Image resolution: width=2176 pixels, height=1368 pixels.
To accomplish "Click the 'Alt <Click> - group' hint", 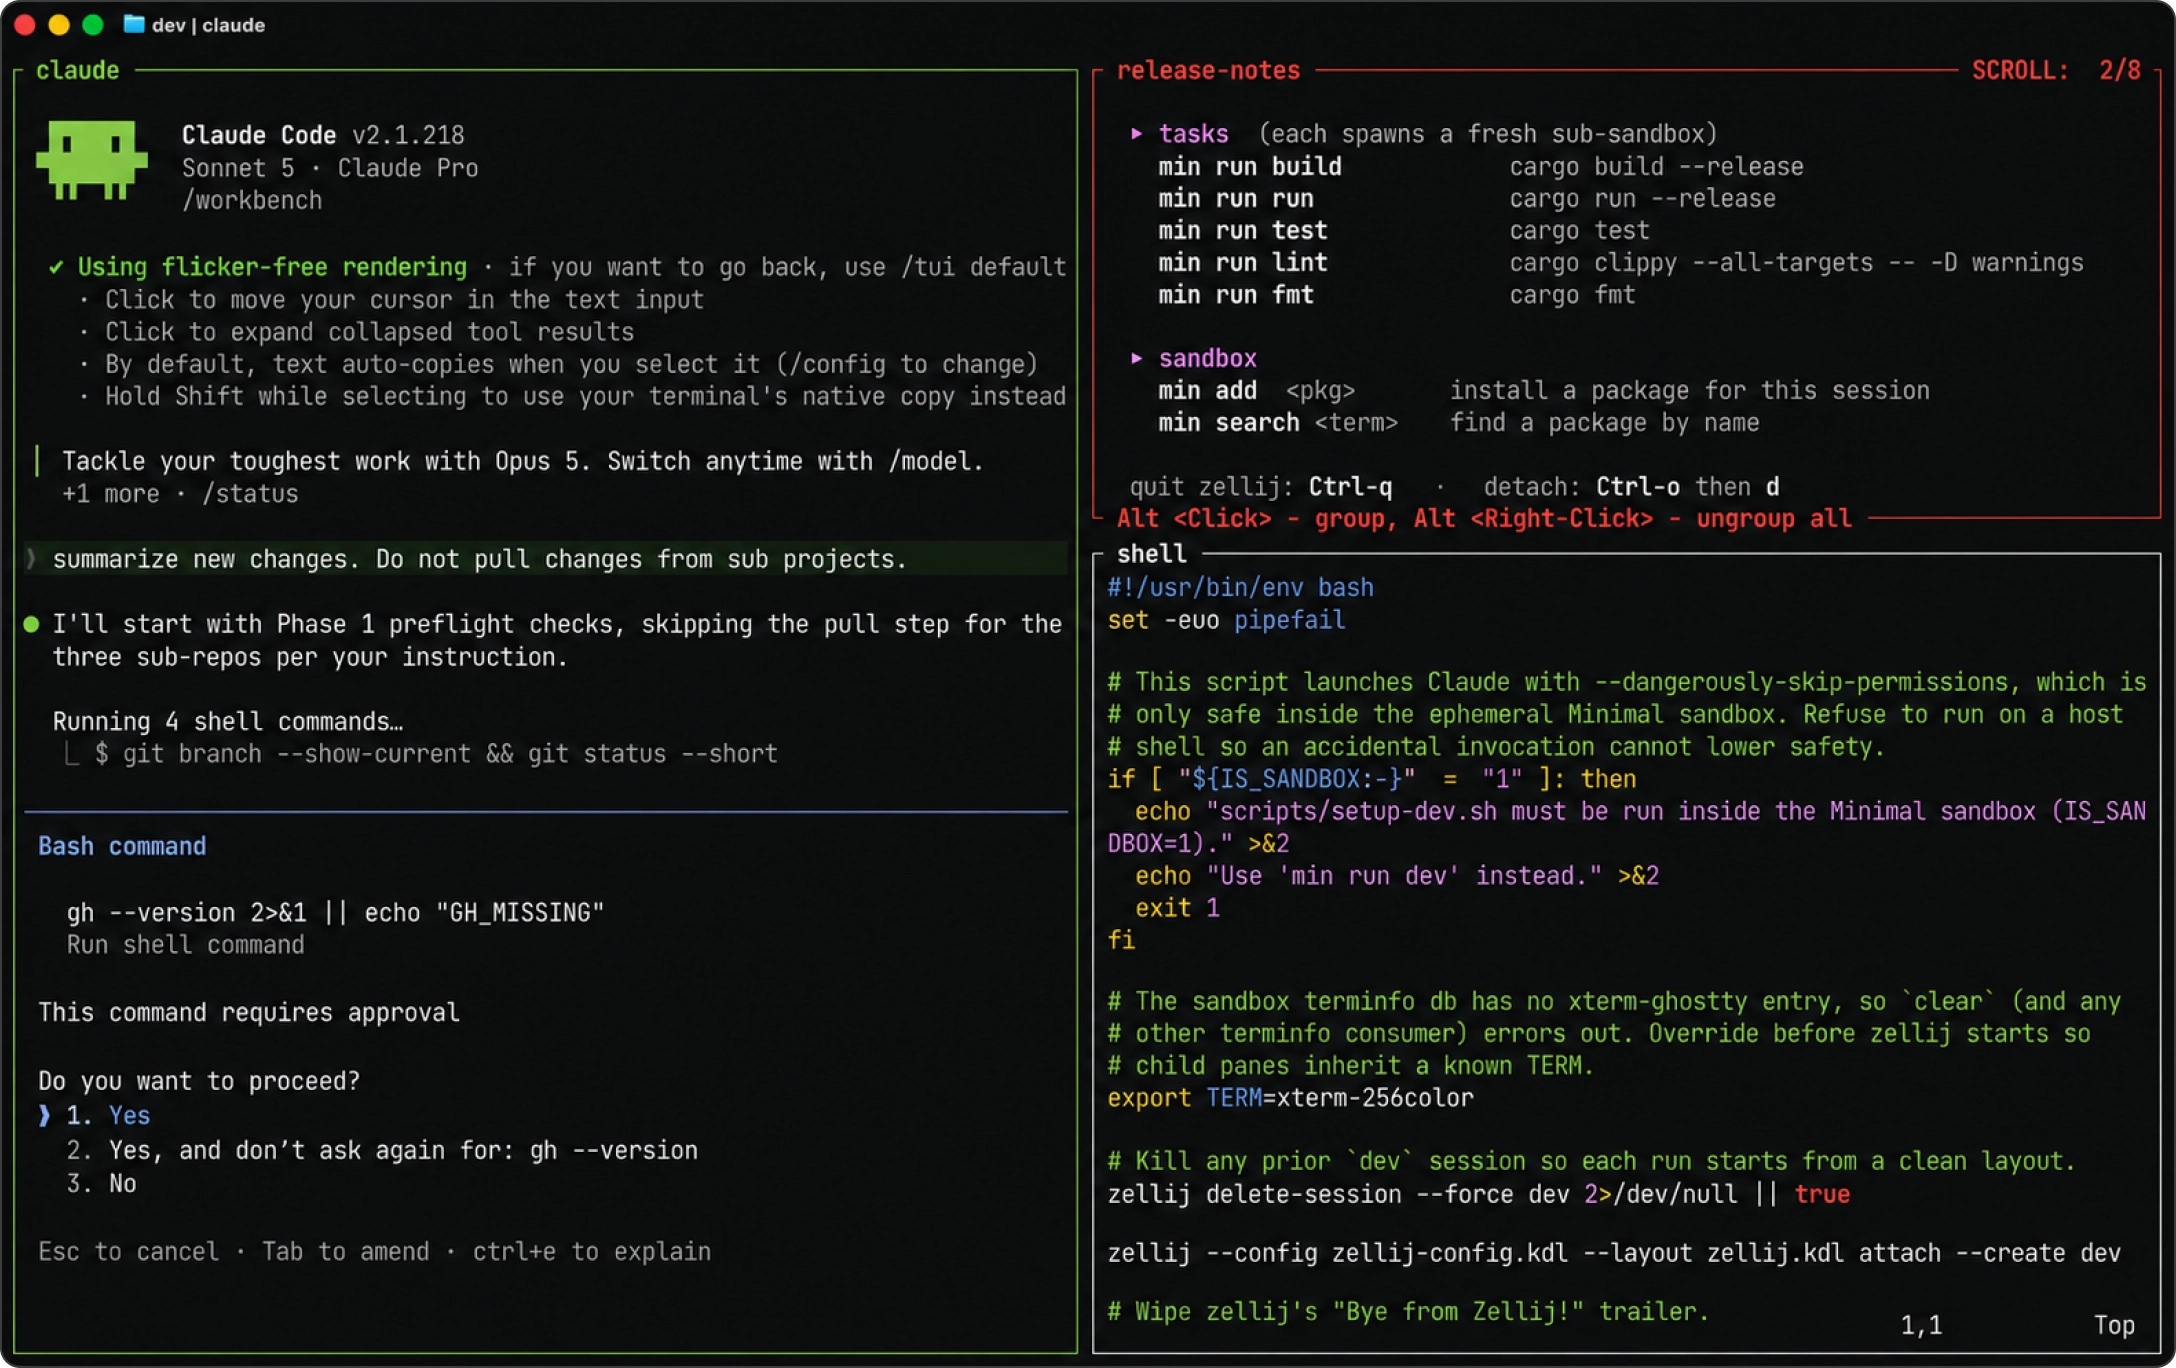I will pos(1256,518).
